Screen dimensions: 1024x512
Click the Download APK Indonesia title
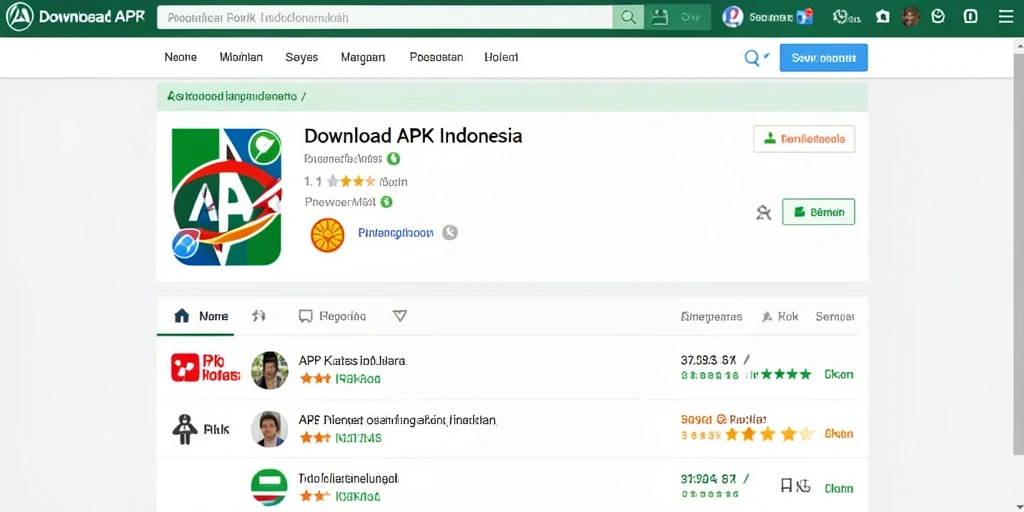pyautogui.click(x=413, y=136)
